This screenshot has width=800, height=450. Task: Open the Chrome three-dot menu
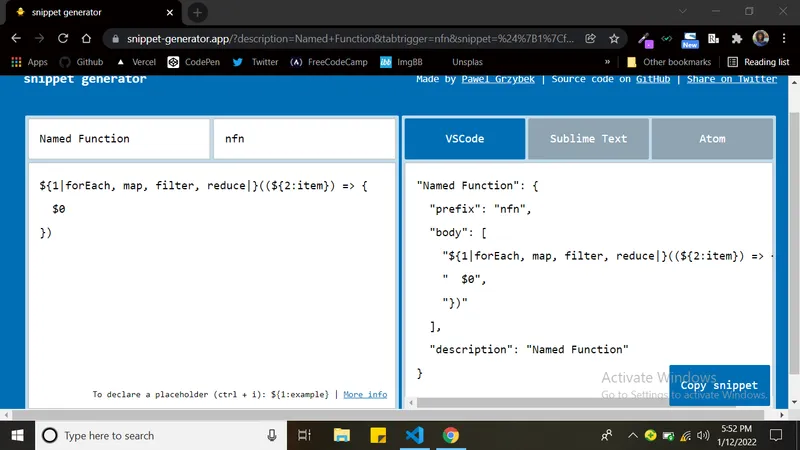[784, 38]
